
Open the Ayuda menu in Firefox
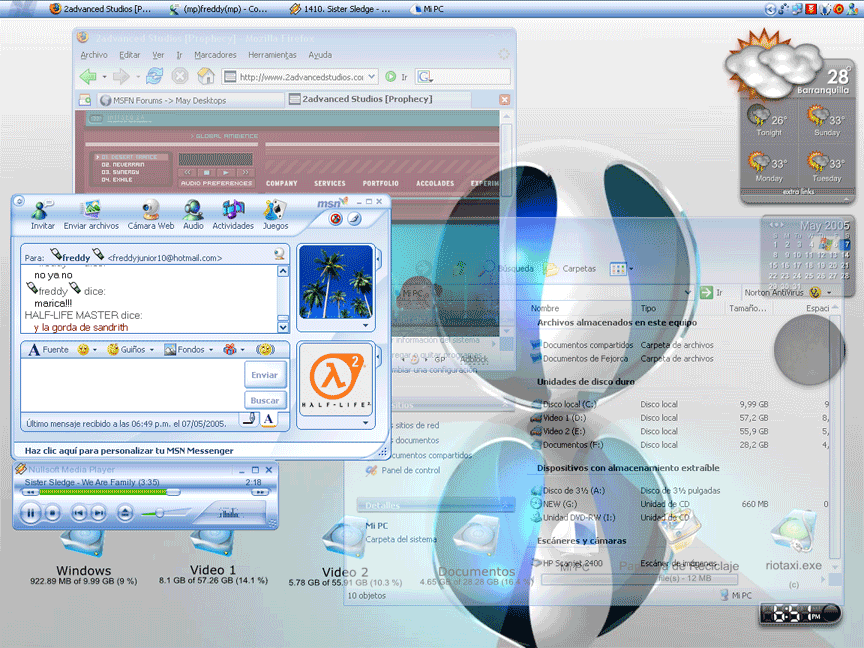point(320,55)
